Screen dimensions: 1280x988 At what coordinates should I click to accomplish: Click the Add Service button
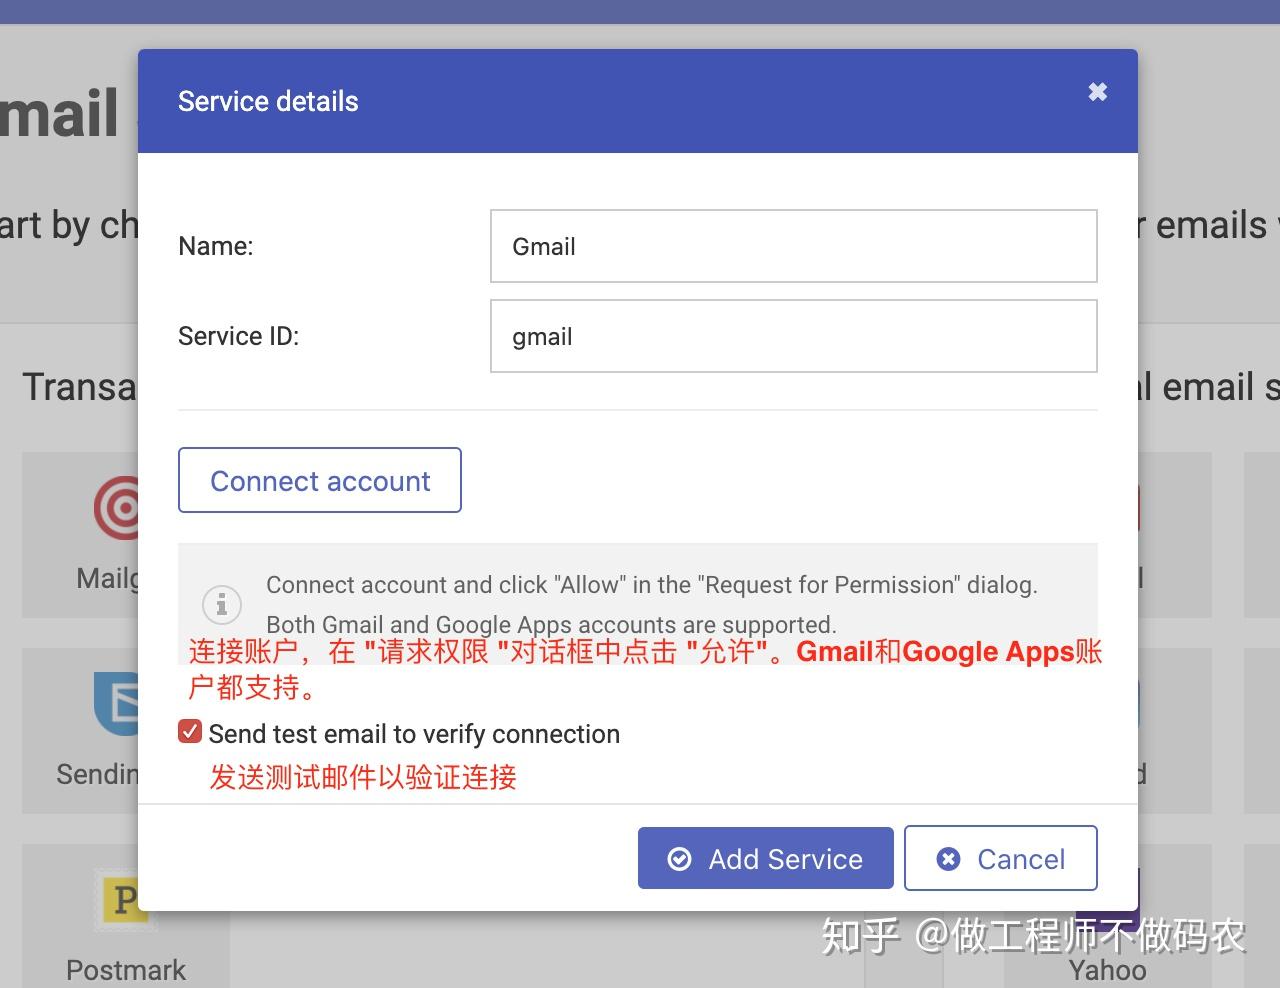pyautogui.click(x=766, y=858)
